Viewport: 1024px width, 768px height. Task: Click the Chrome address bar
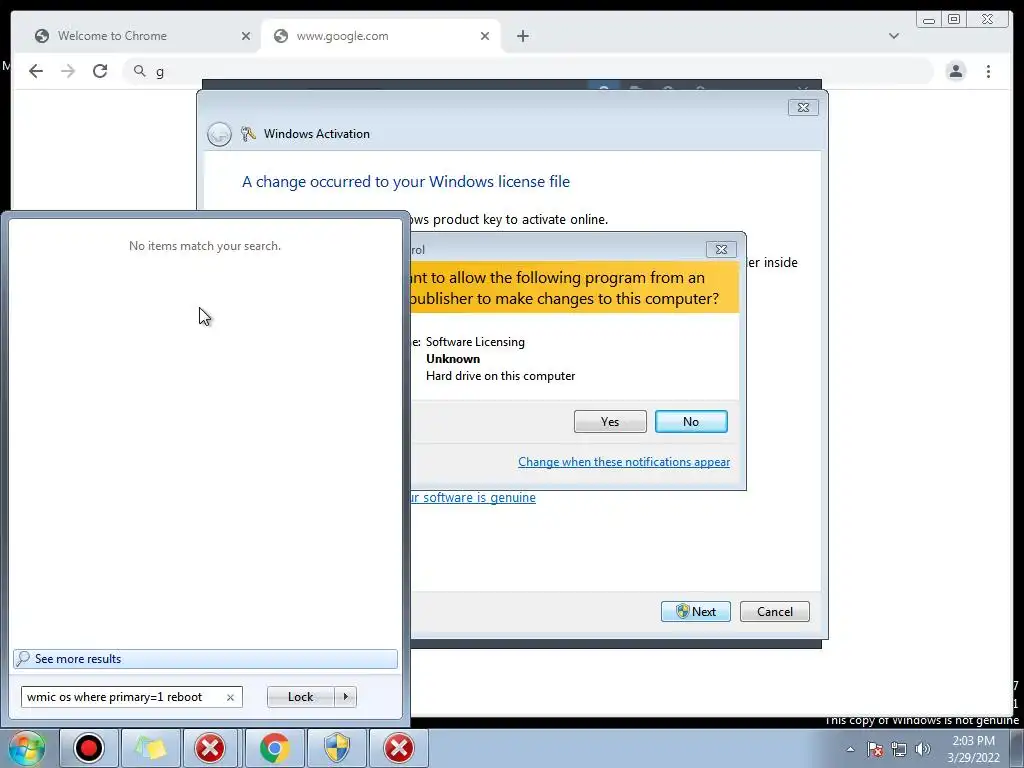pyautogui.click(x=526, y=71)
